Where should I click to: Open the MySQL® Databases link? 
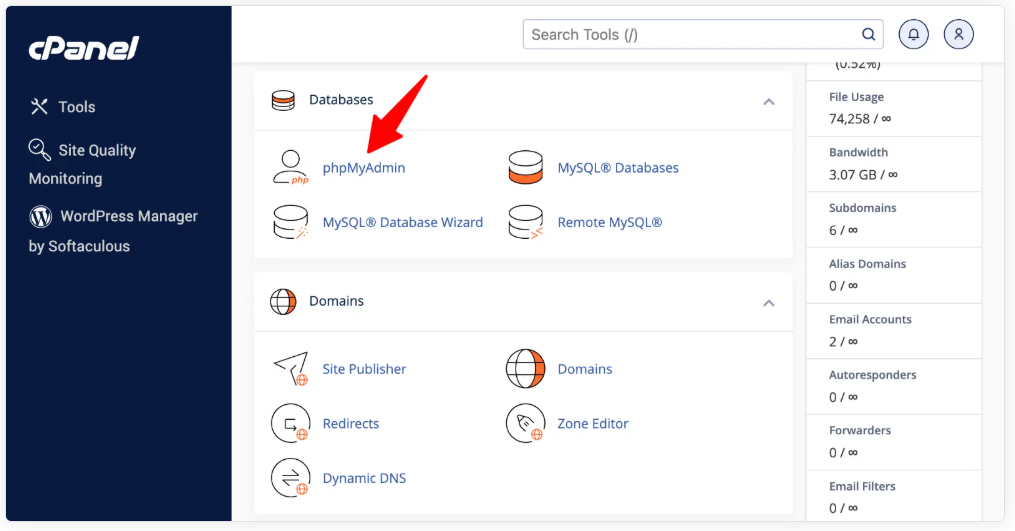point(618,168)
